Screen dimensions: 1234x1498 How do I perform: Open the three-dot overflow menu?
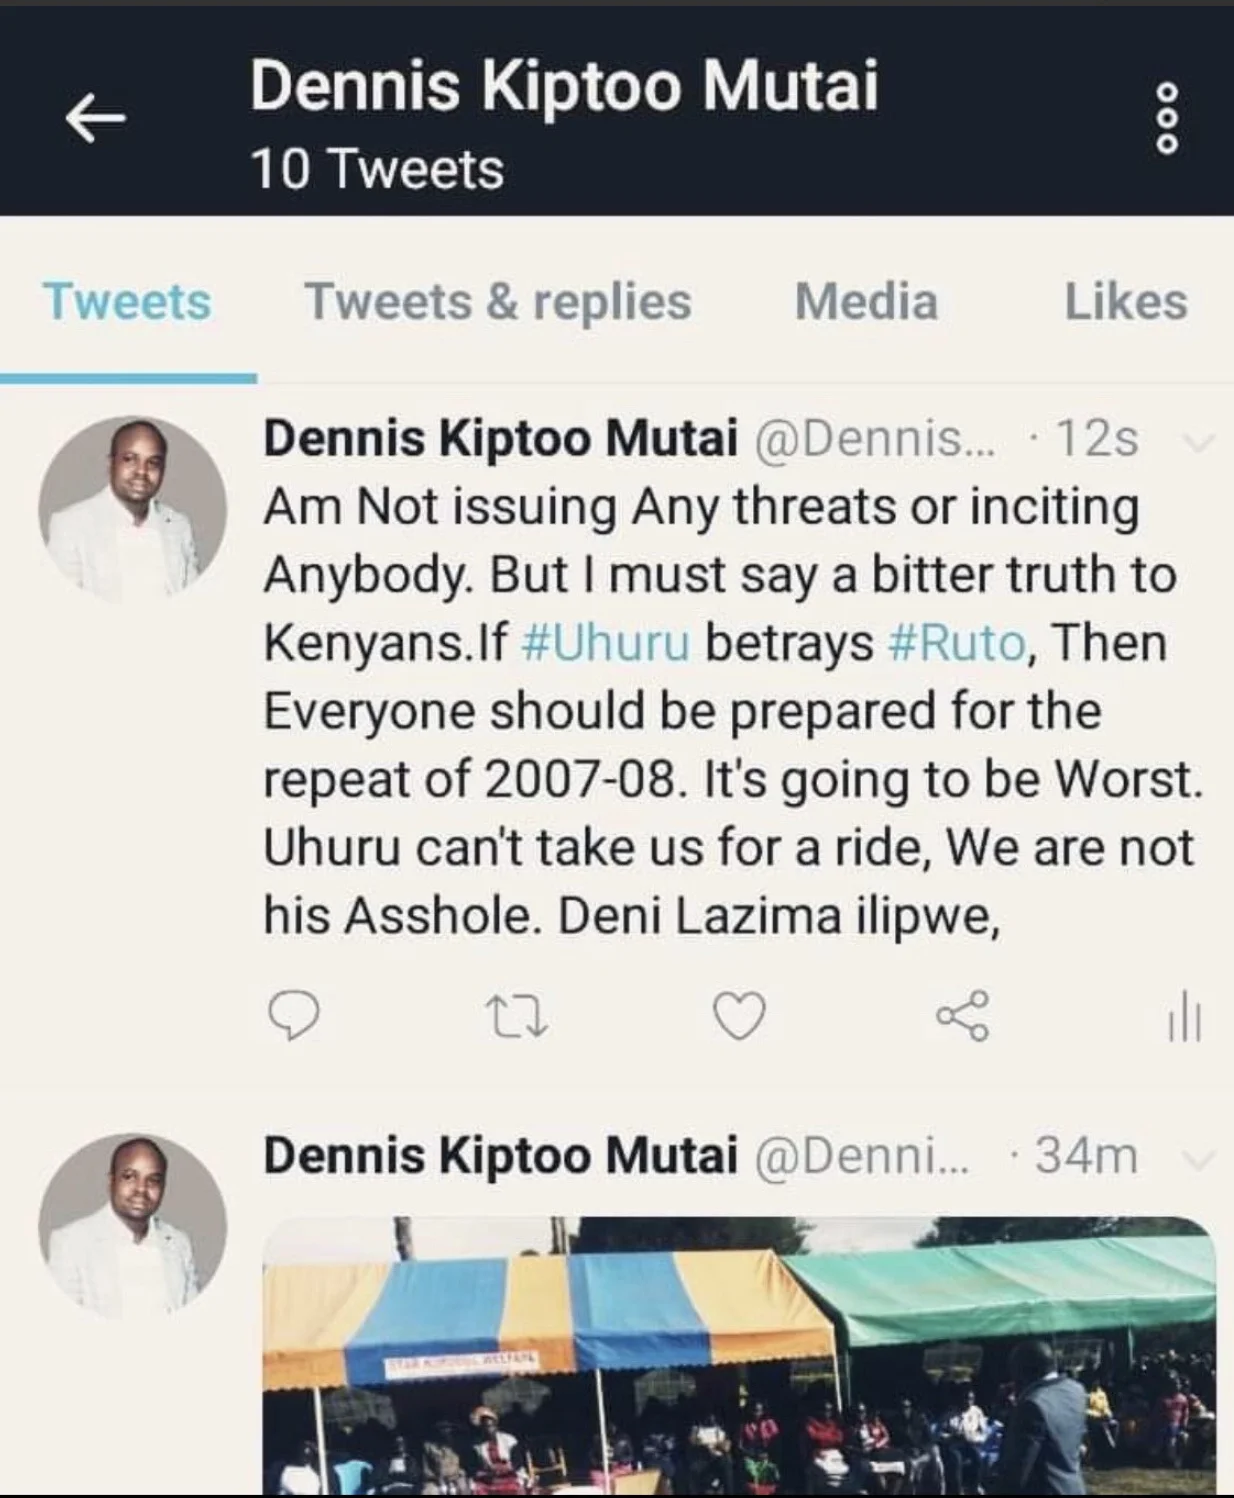1167,119
